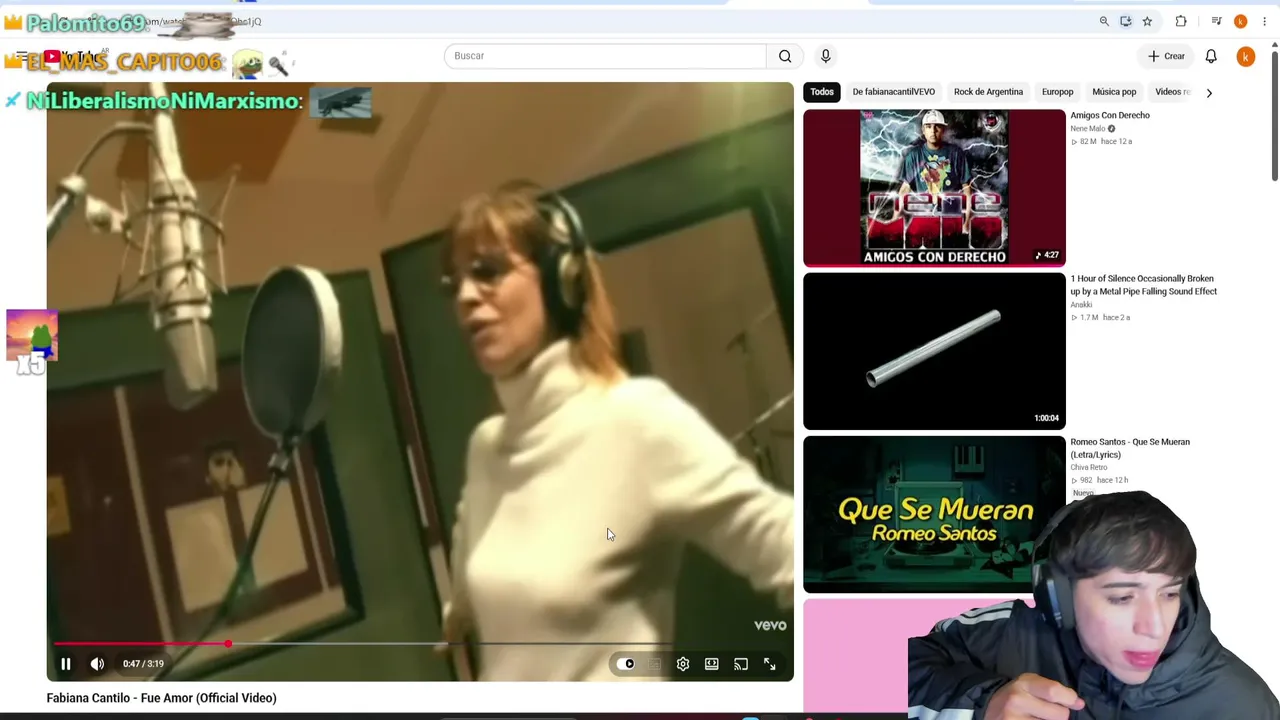The image size is (1280, 720).
Task: Select the De fabianacantilVEVO chip
Action: pos(894,92)
